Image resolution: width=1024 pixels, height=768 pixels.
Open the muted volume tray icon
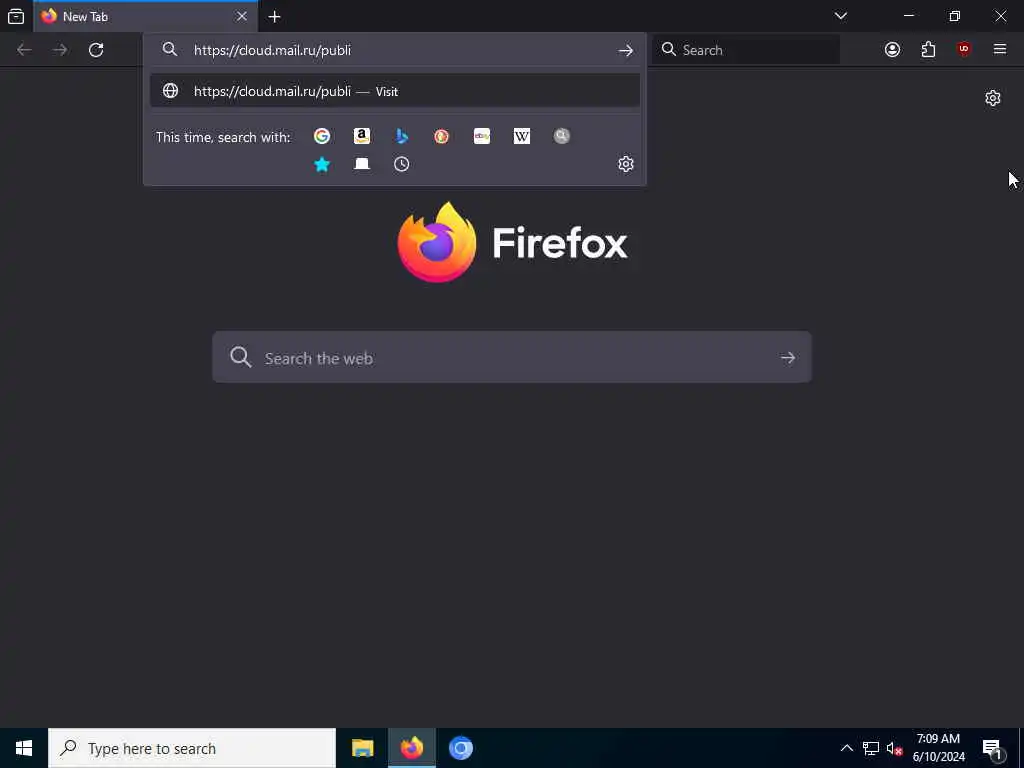tap(894, 749)
